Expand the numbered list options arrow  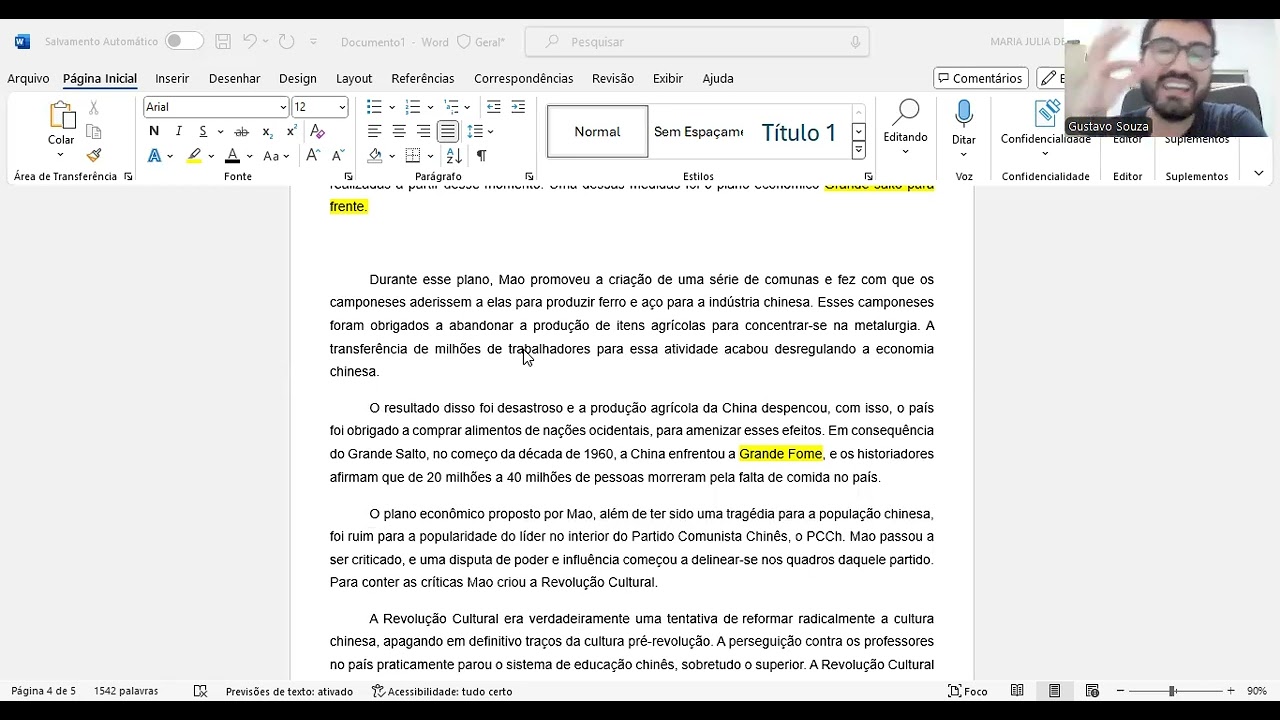pyautogui.click(x=430, y=107)
